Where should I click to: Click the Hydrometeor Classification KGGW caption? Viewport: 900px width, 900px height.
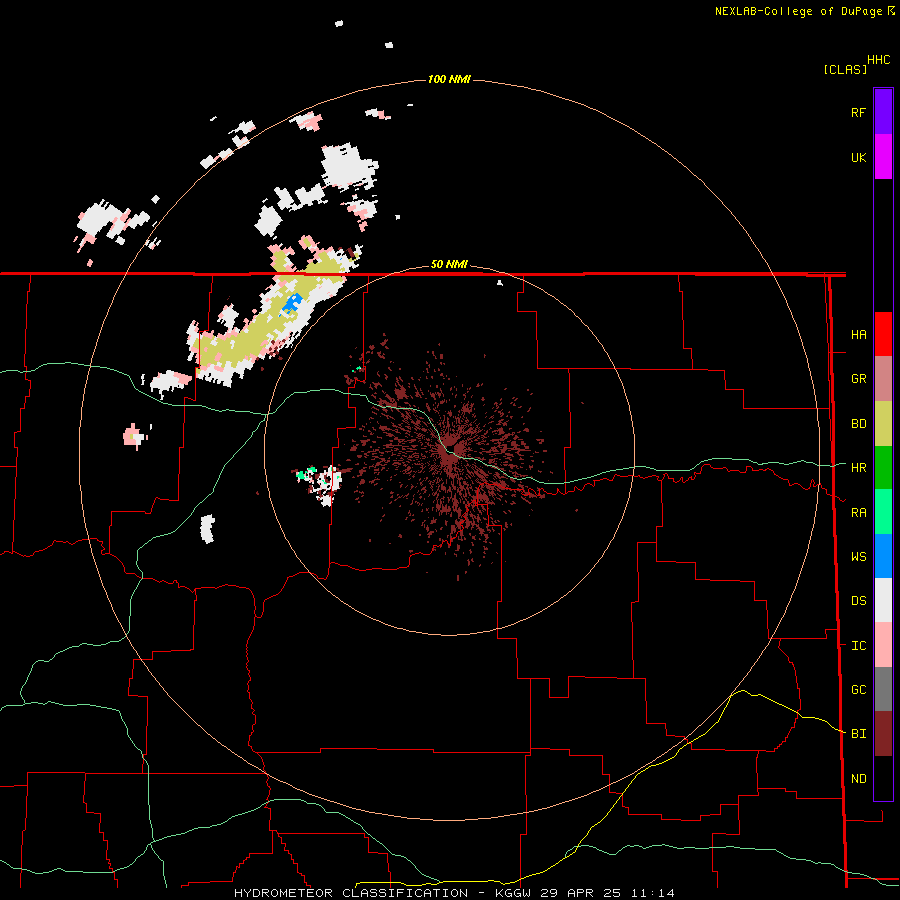454,893
